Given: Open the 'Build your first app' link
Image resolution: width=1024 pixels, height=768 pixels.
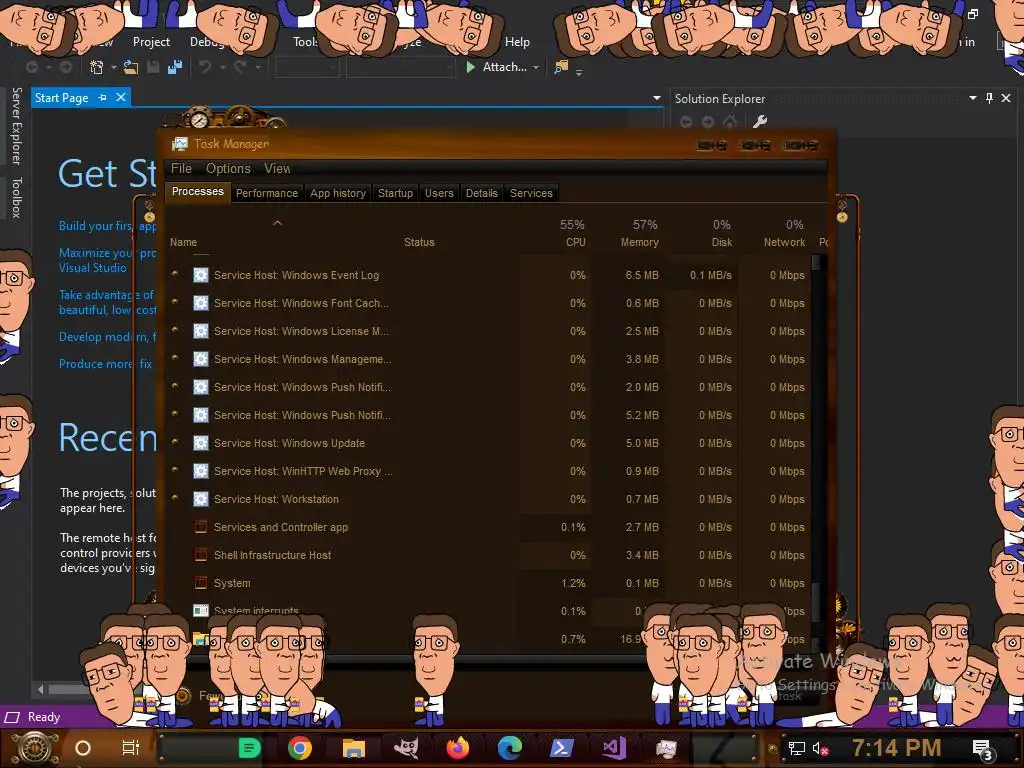Looking at the screenshot, I should point(107,226).
